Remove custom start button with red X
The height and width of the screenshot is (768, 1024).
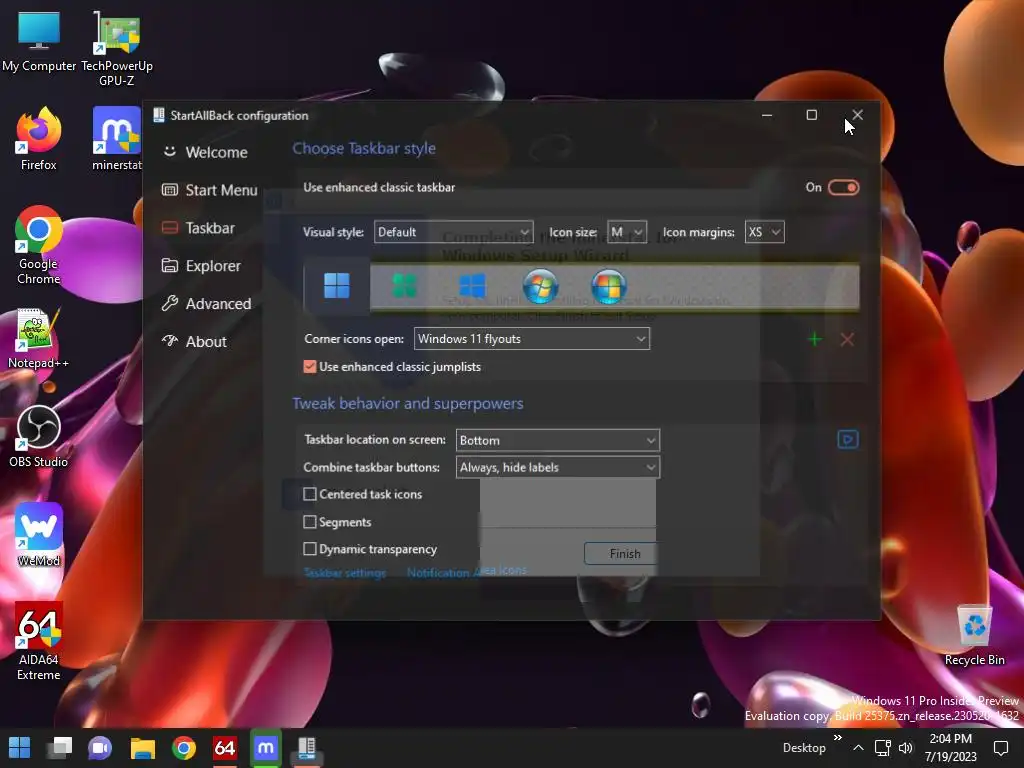[x=847, y=339]
